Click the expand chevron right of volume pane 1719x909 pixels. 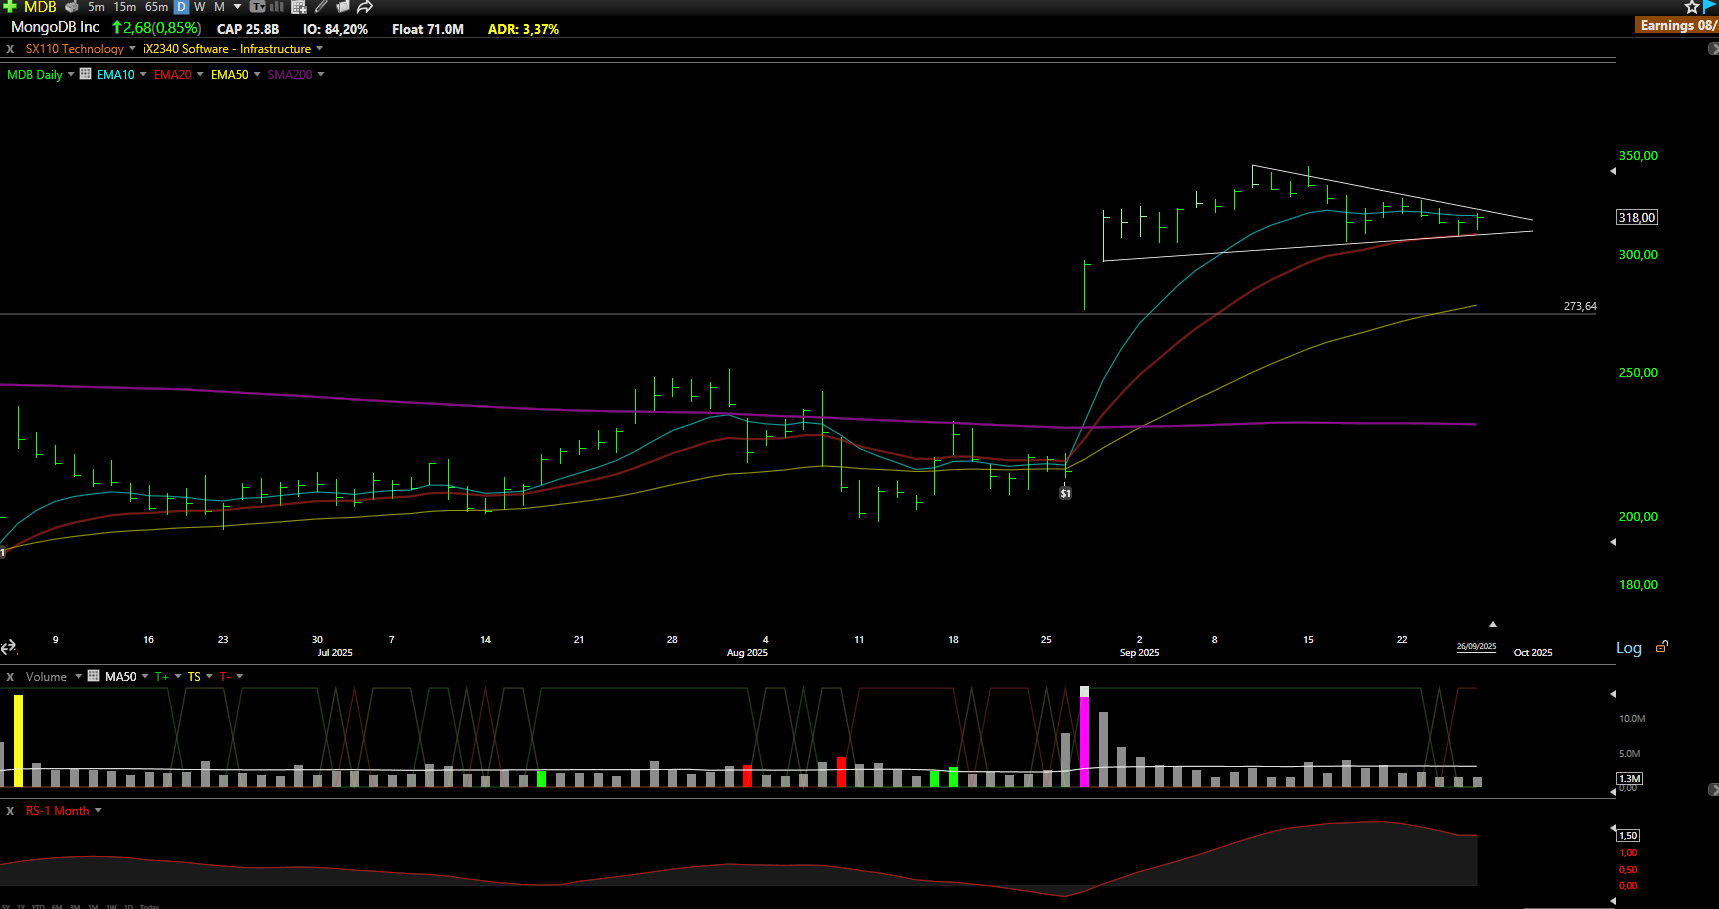coord(1713,790)
